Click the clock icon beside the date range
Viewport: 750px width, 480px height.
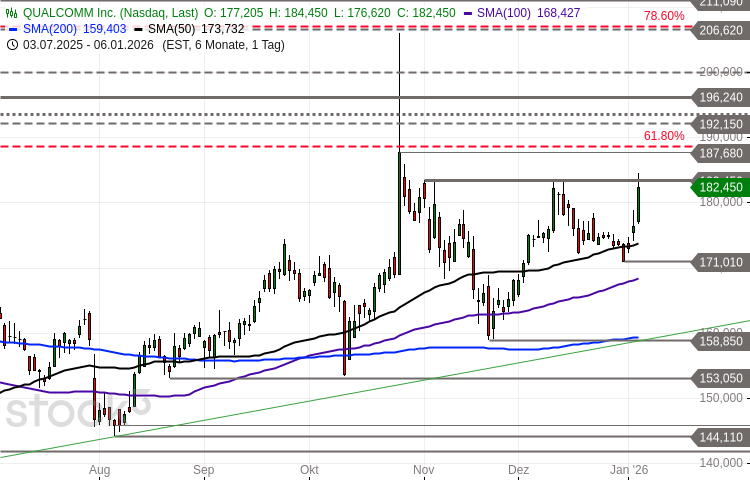point(11,44)
